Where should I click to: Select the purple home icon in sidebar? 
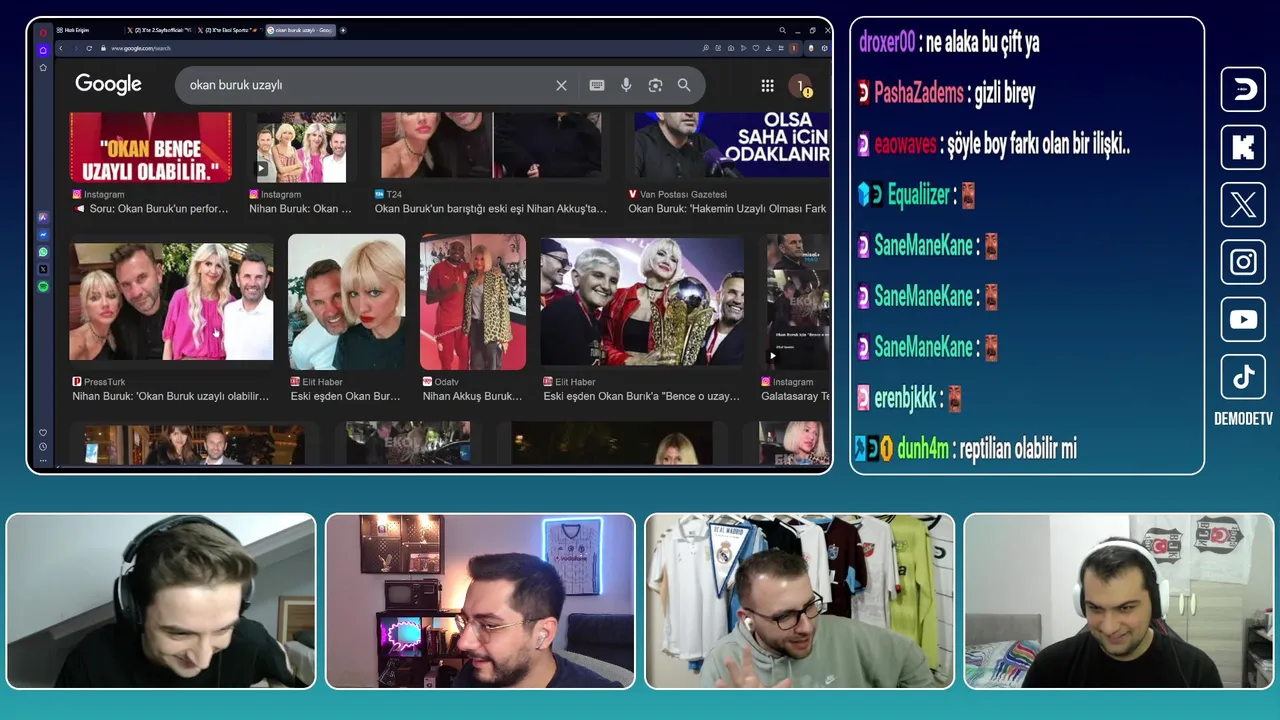(x=43, y=50)
